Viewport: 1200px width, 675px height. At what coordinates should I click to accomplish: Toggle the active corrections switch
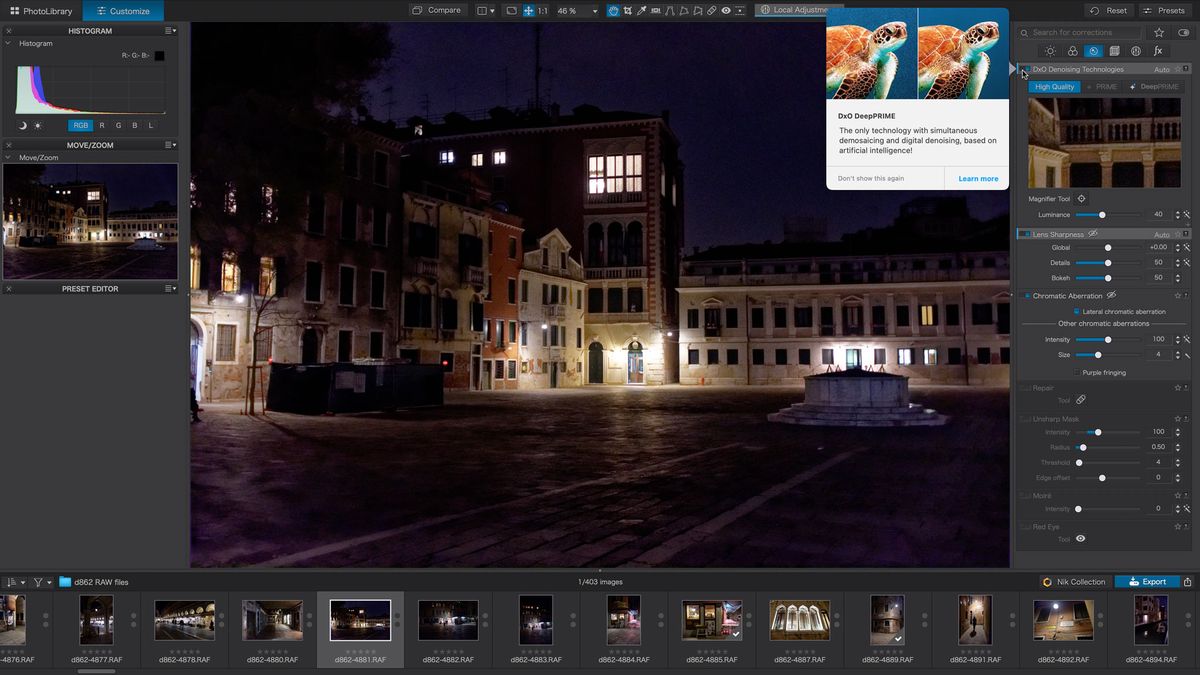[x=1184, y=33]
